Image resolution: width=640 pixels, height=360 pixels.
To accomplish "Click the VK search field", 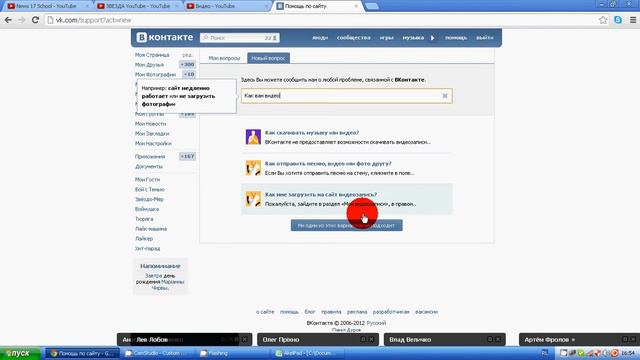I will tap(240, 38).
